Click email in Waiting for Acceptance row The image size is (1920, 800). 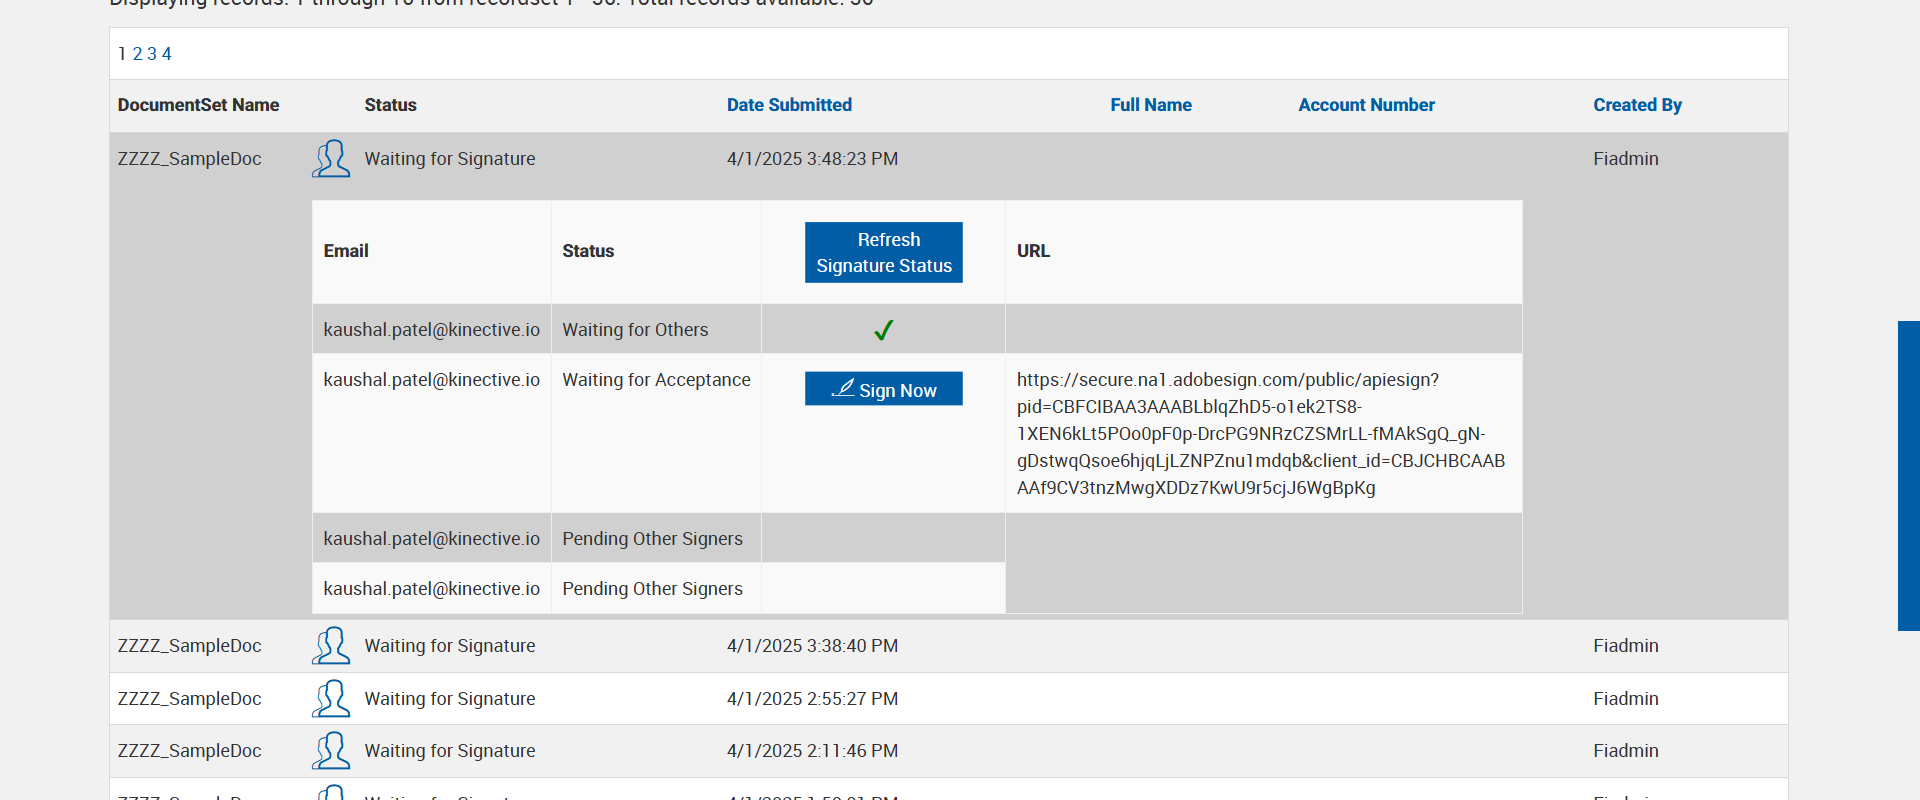pos(431,380)
